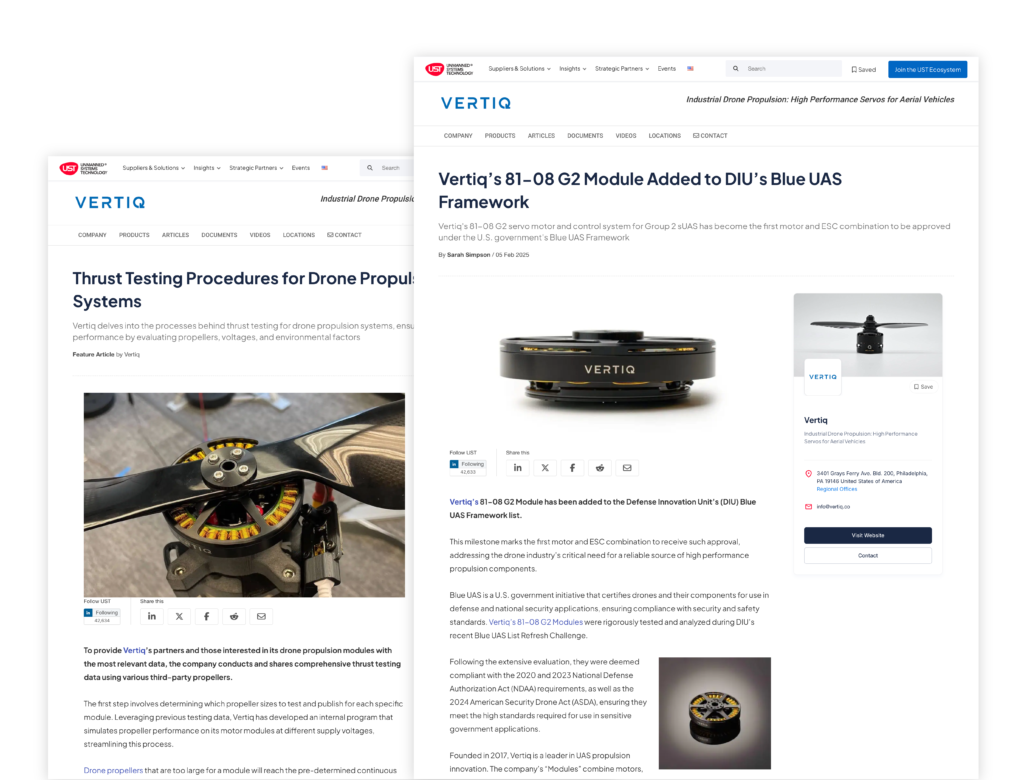Click the Vertiq logo in the front window header
This screenshot has height=780, width=1024.
(476, 103)
